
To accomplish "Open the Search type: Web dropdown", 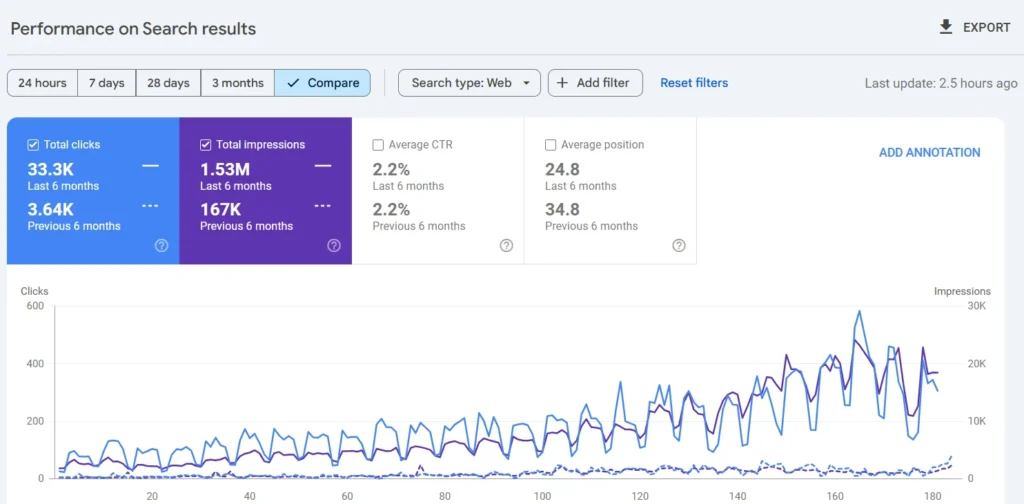I will (469, 83).
